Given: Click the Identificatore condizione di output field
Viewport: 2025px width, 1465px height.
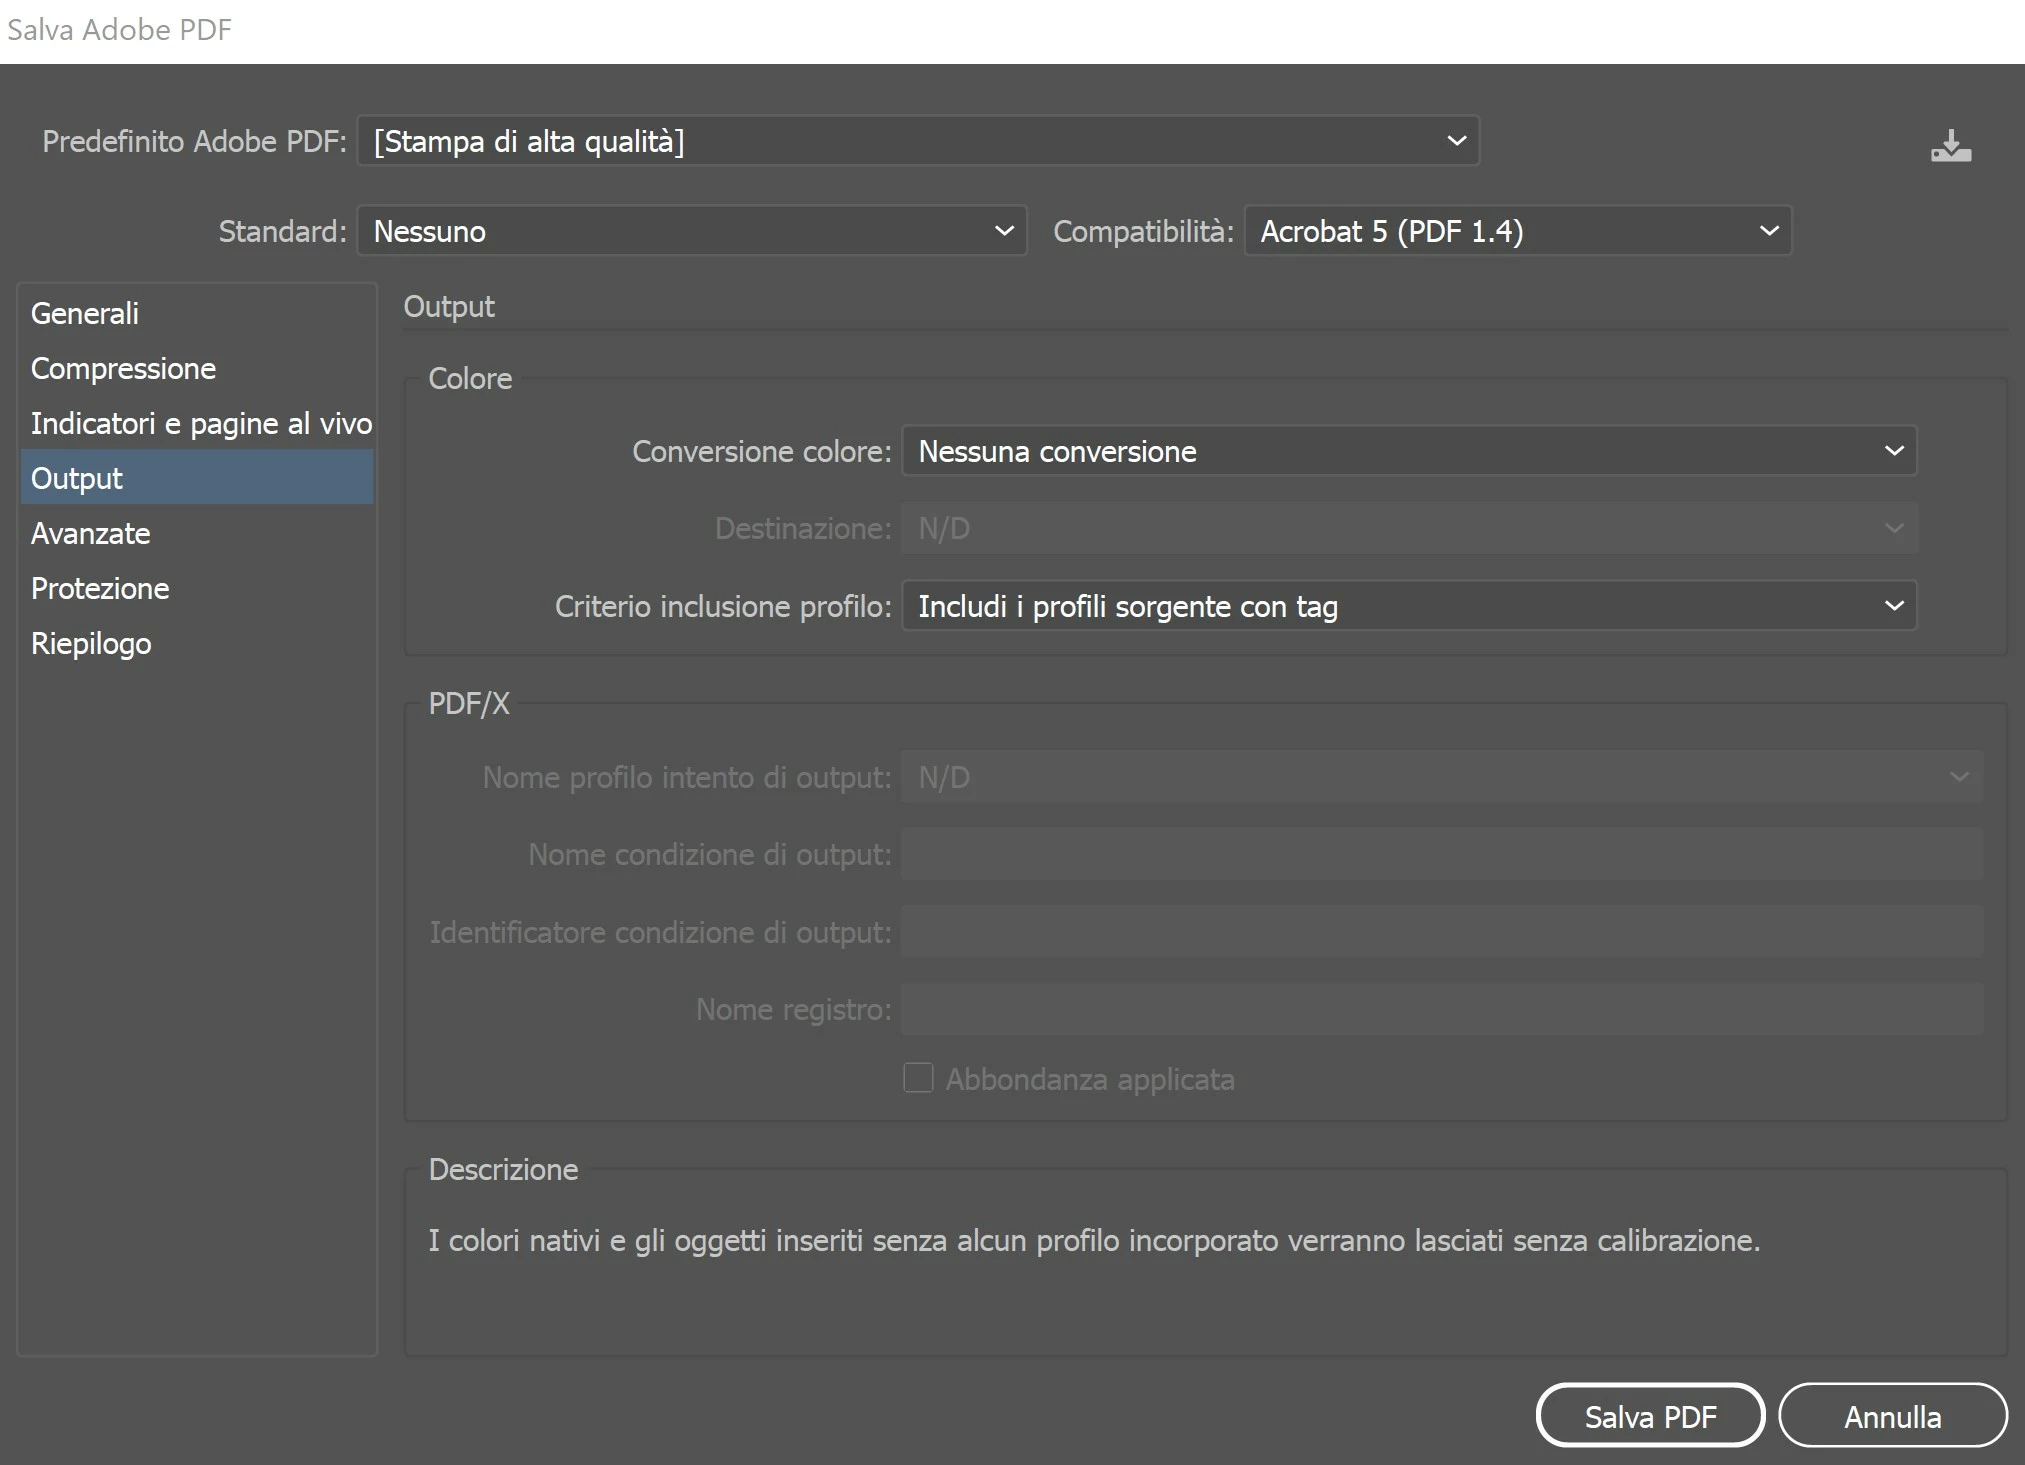Looking at the screenshot, I should (1441, 932).
